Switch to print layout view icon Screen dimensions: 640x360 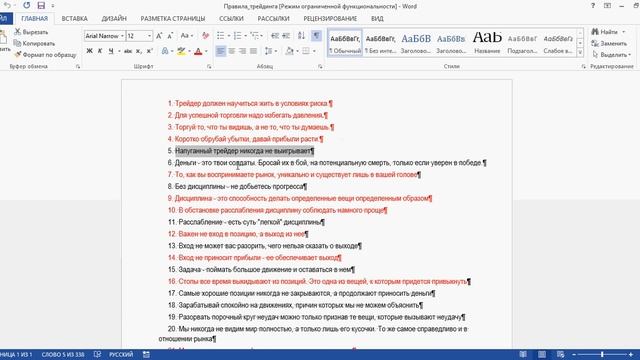pos(542,355)
